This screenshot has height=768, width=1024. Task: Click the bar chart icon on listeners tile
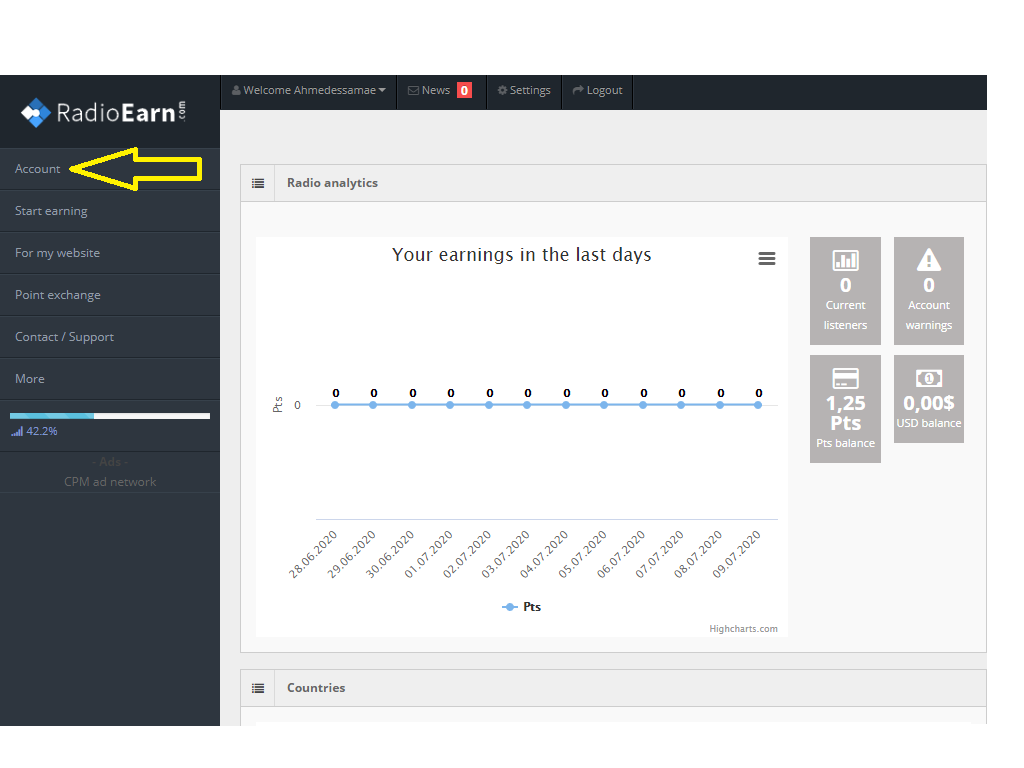pos(845,261)
